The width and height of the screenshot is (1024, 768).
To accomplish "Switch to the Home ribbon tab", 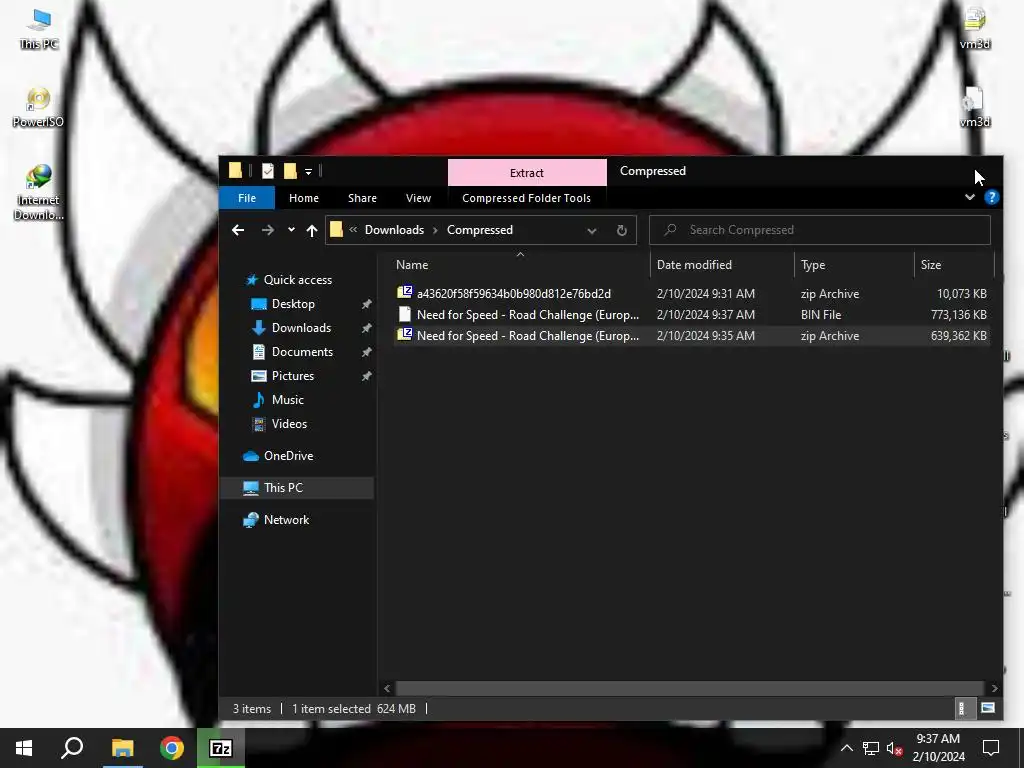I will (304, 198).
